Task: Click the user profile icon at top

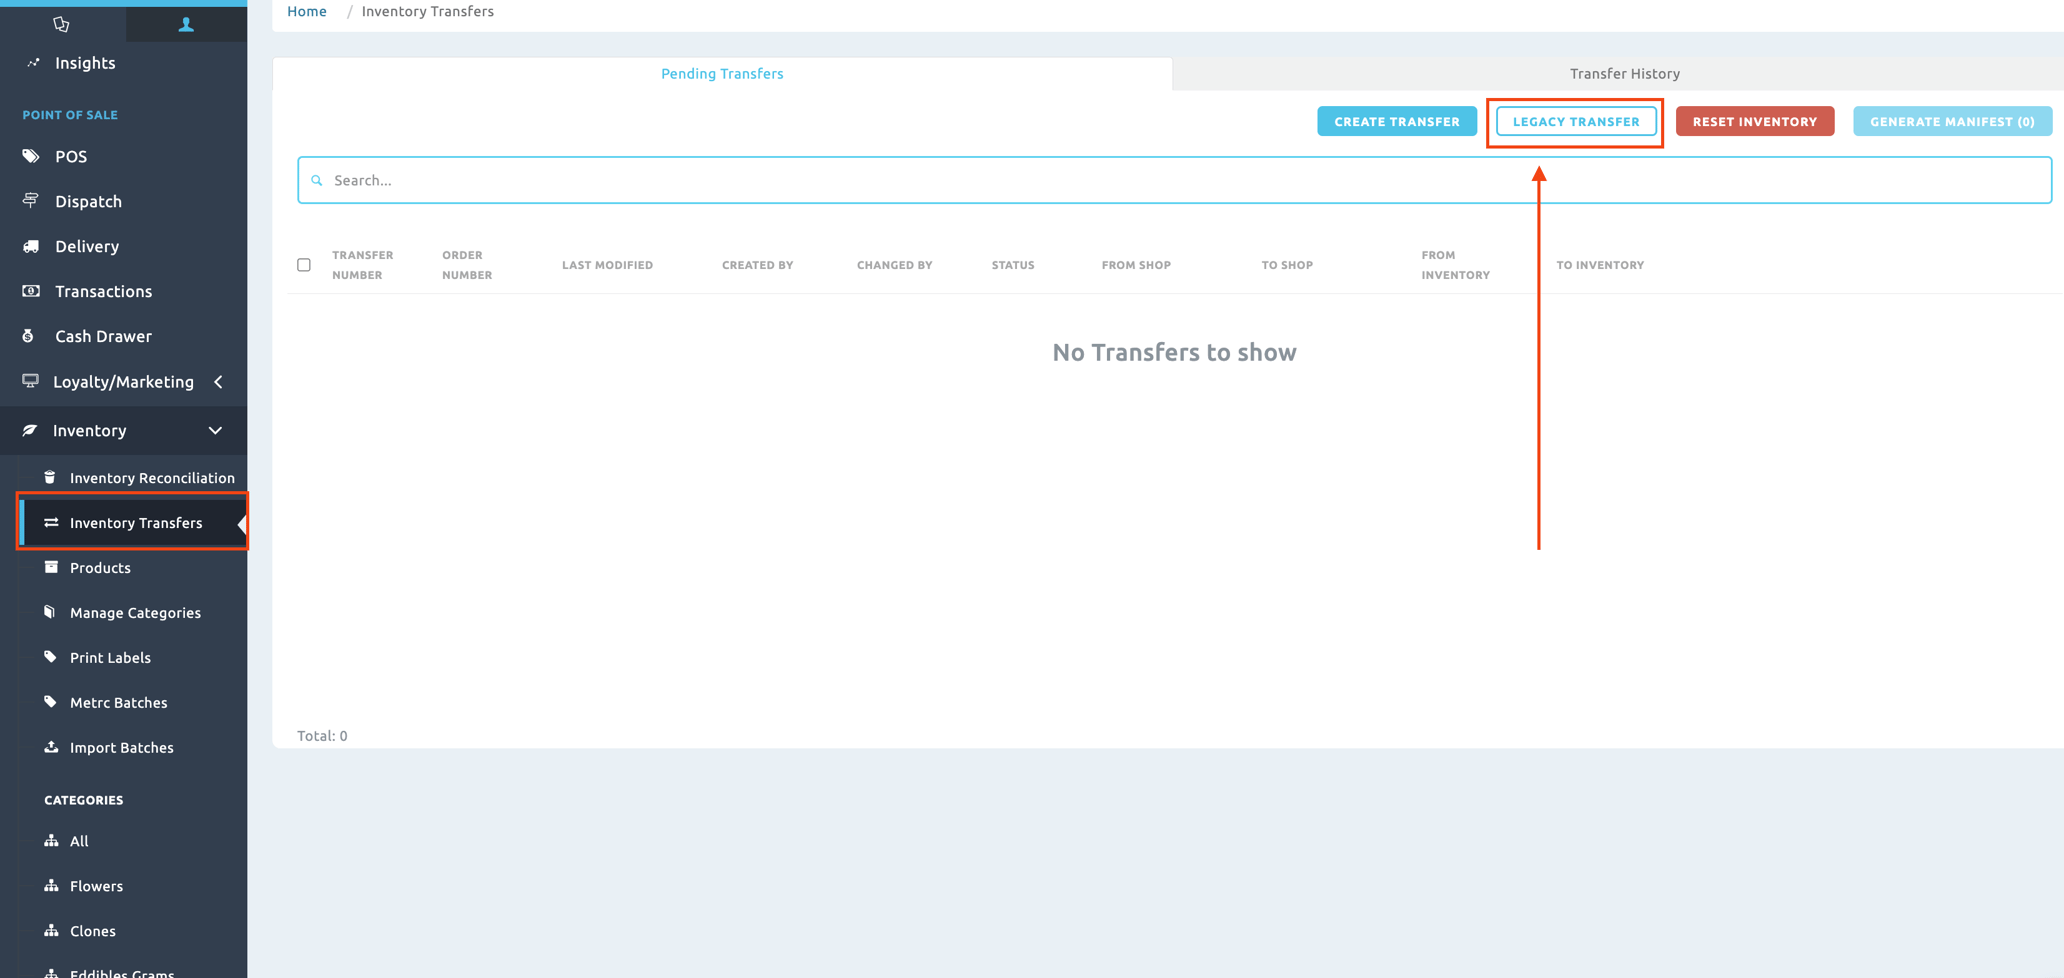Action: [186, 23]
